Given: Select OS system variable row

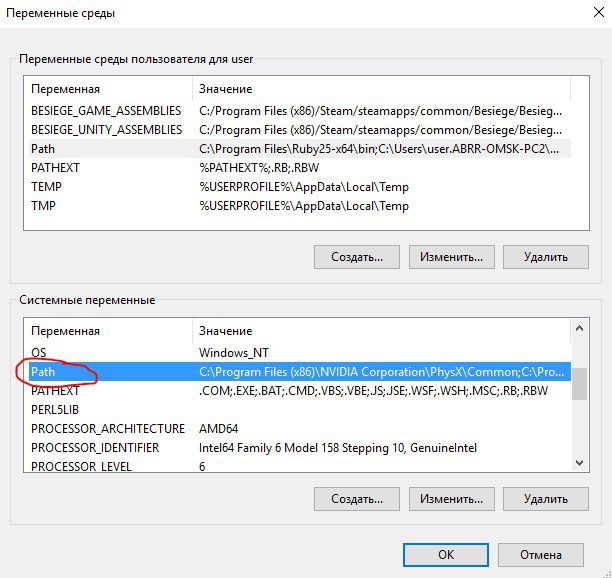Looking at the screenshot, I should (300, 352).
